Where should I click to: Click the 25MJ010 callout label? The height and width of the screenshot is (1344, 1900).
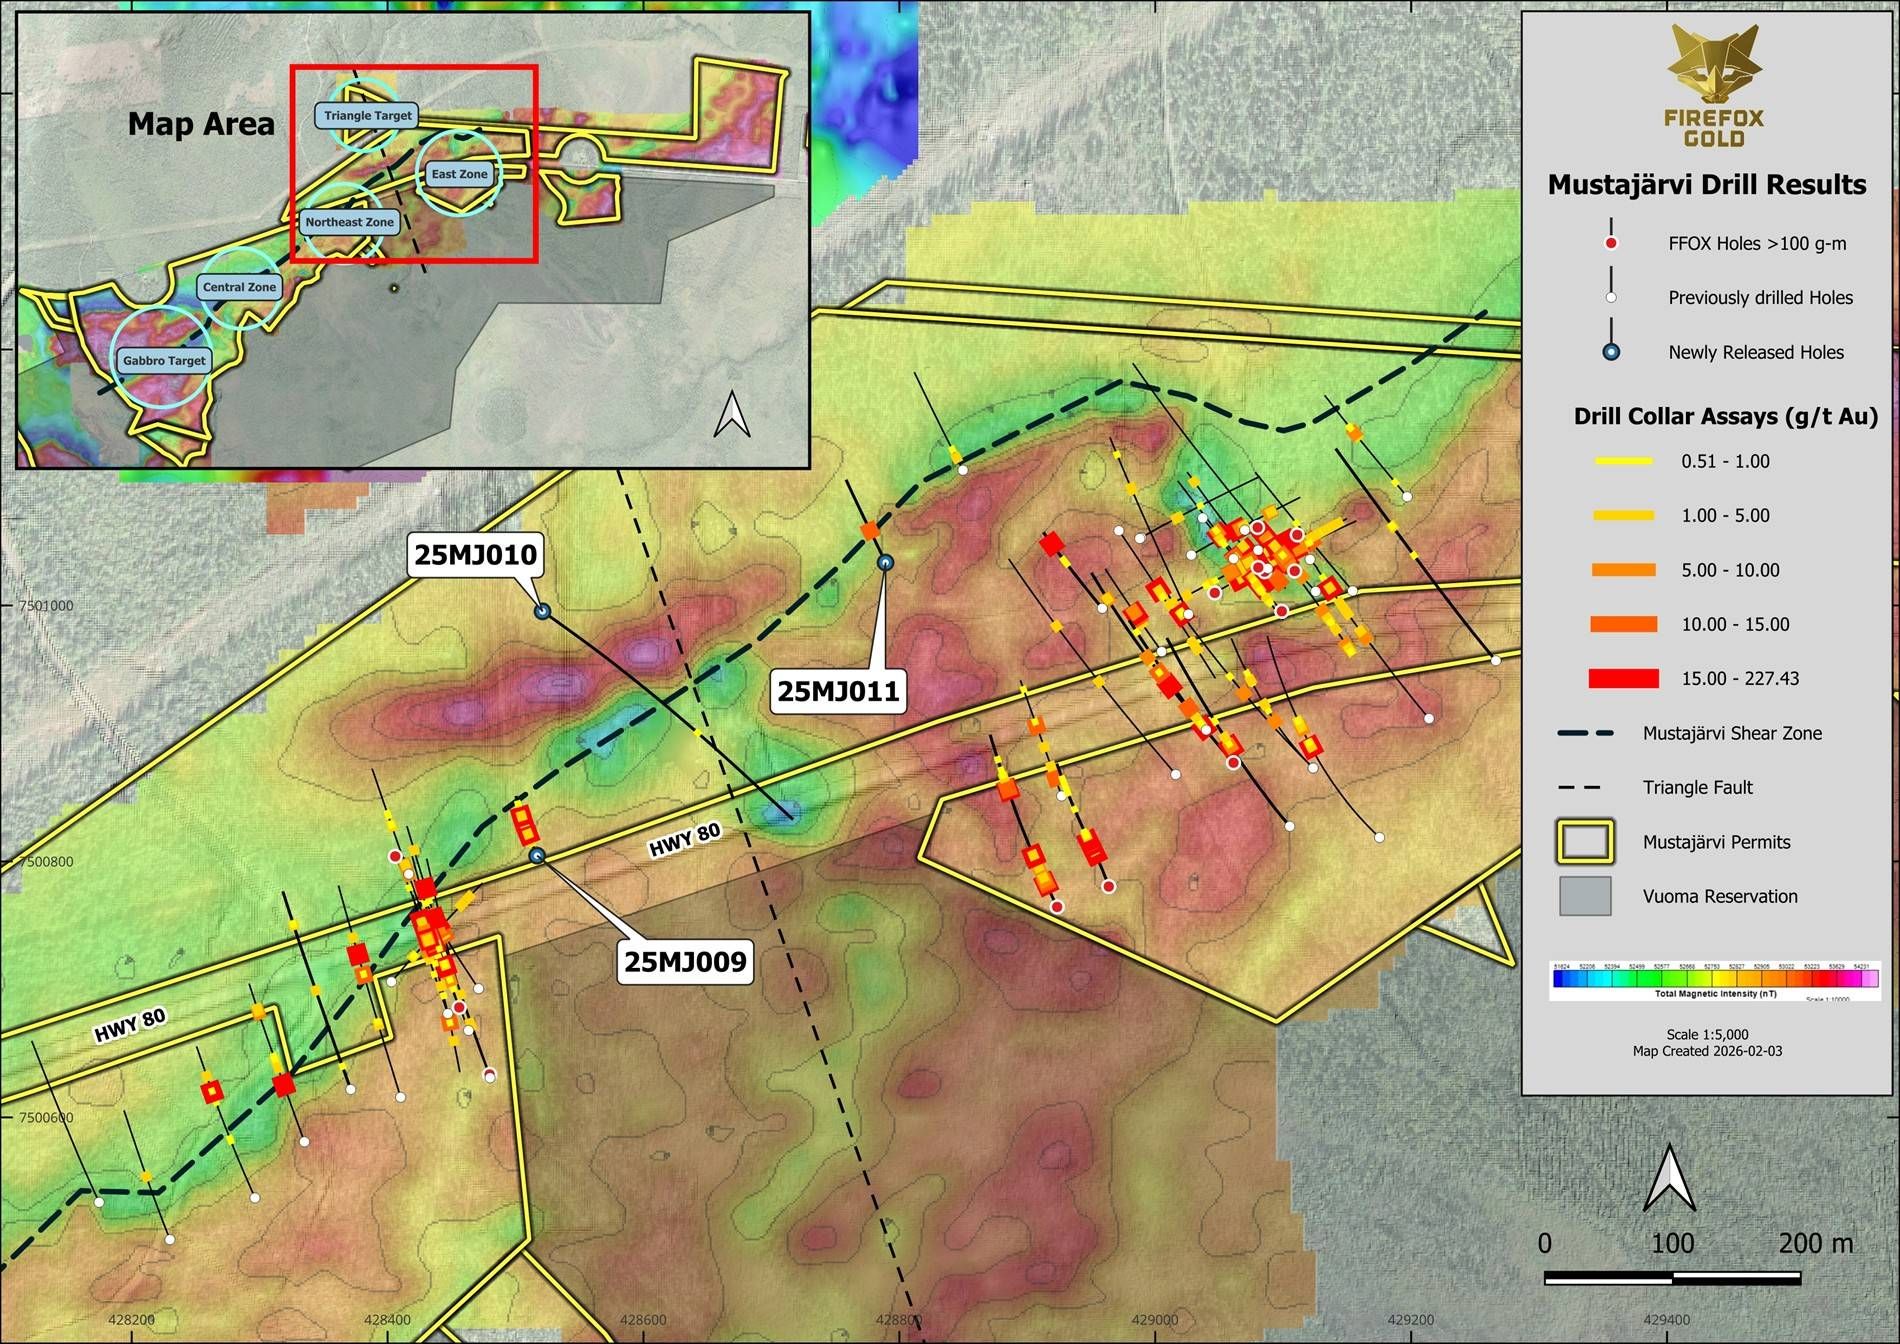click(475, 554)
